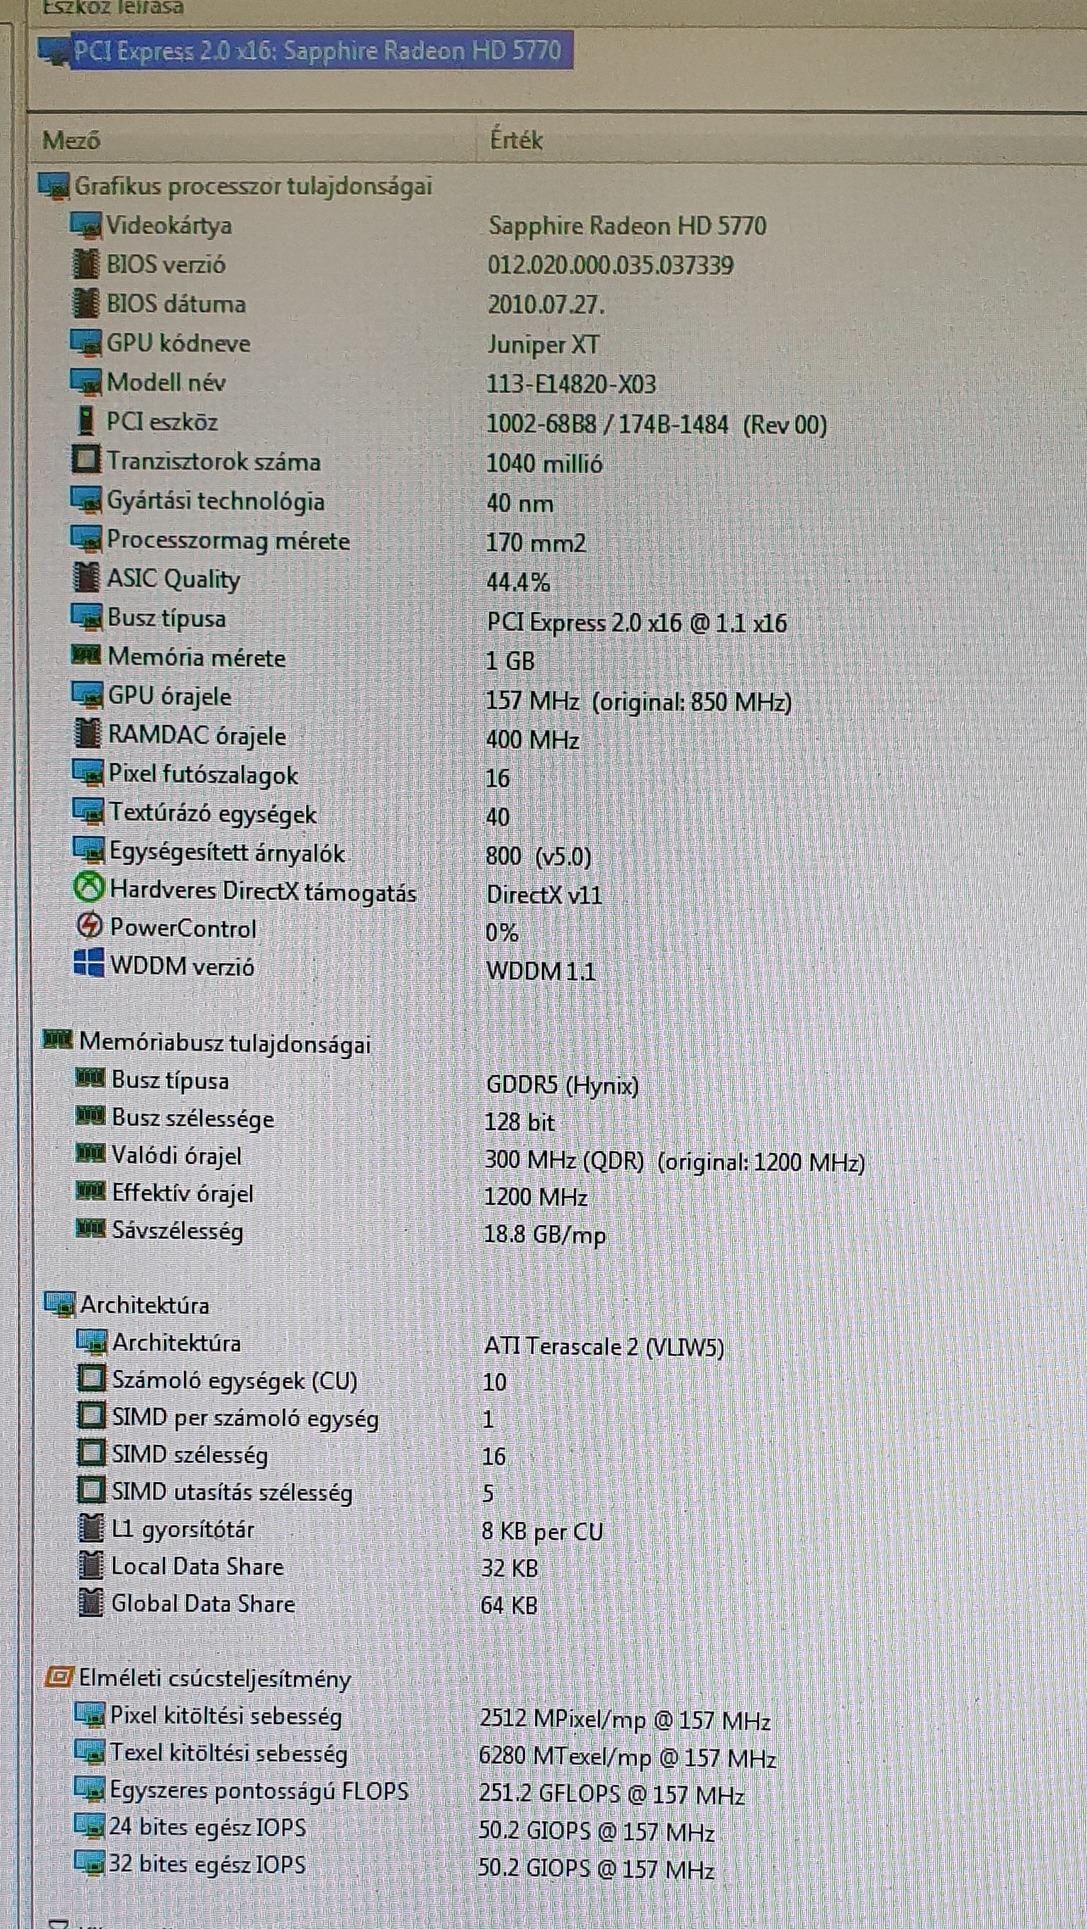Image resolution: width=1087 pixels, height=1929 pixels.
Task: Select the Textúrázó egységek row label
Action: click(212, 814)
